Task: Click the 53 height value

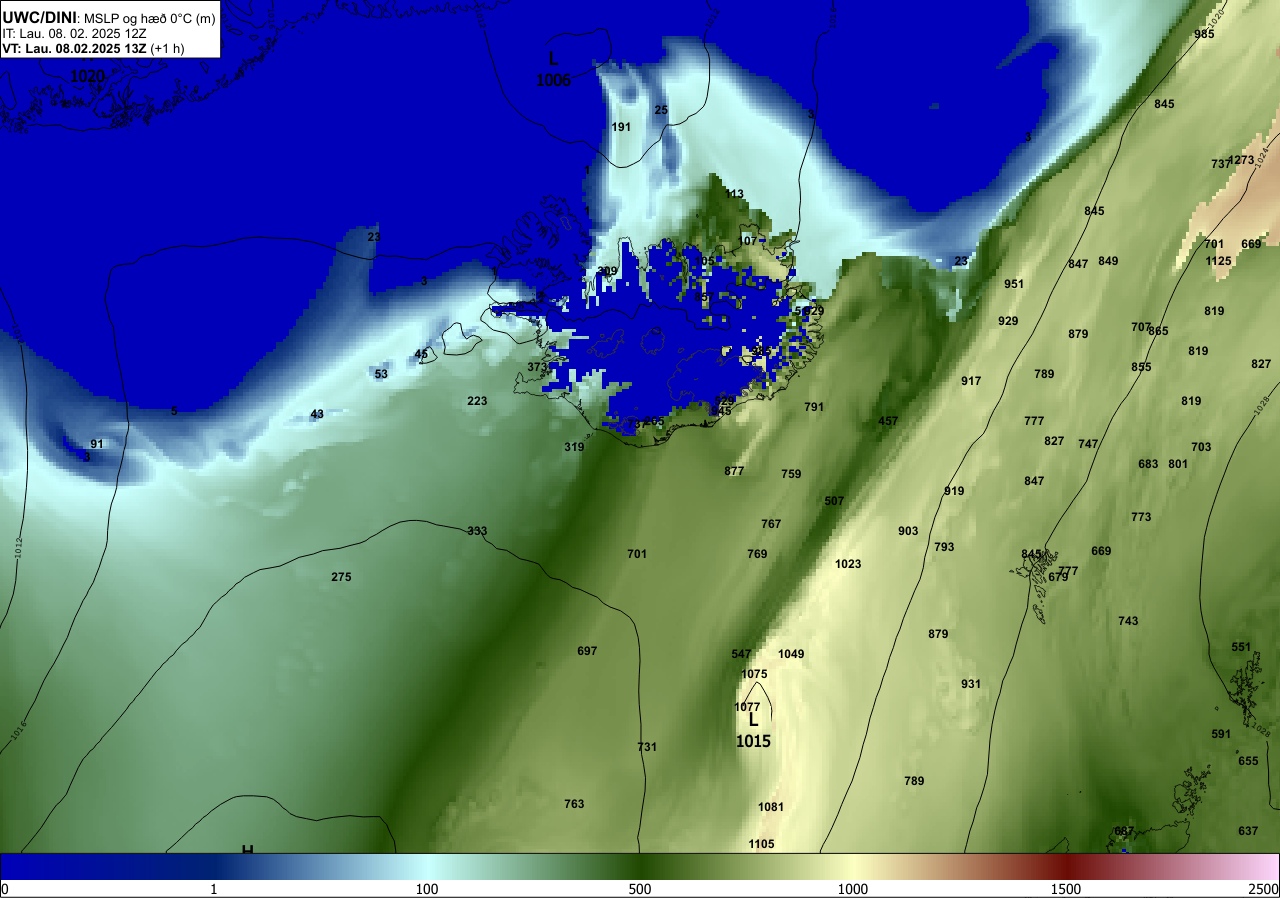Action: click(381, 374)
